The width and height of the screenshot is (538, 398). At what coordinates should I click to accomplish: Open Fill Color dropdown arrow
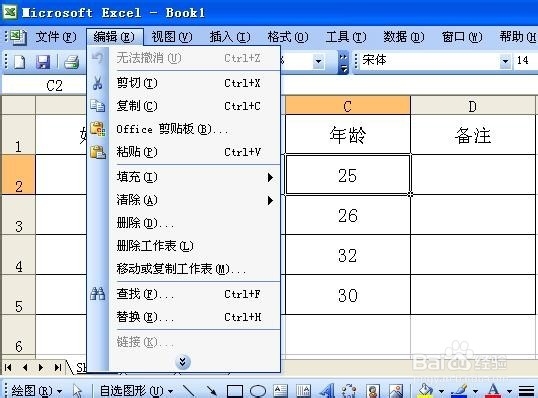tap(441, 391)
